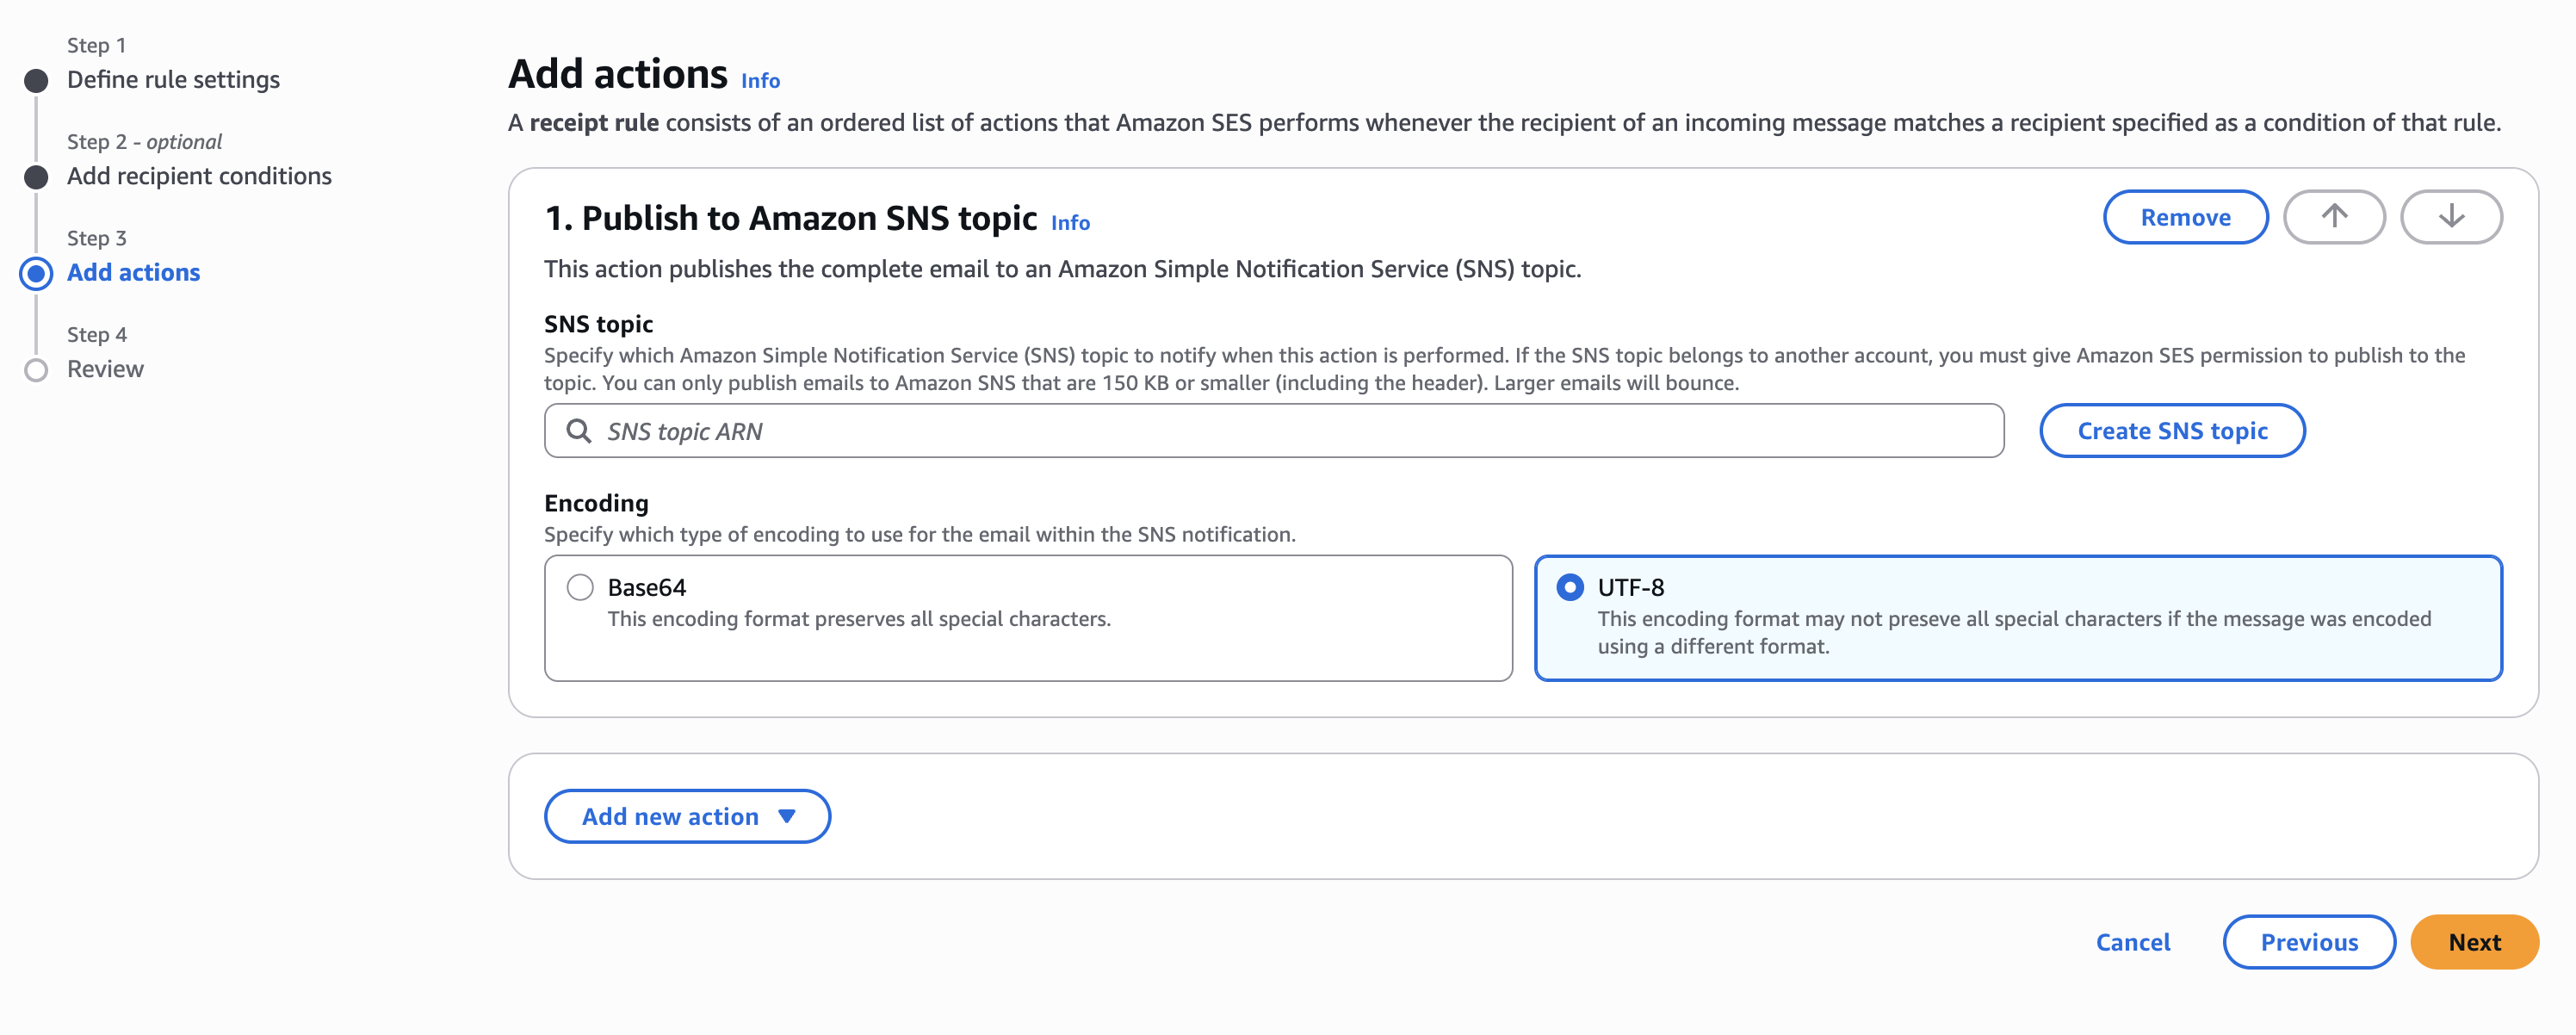
Task: Select UTF-8 encoding radio button
Action: coord(1569,587)
